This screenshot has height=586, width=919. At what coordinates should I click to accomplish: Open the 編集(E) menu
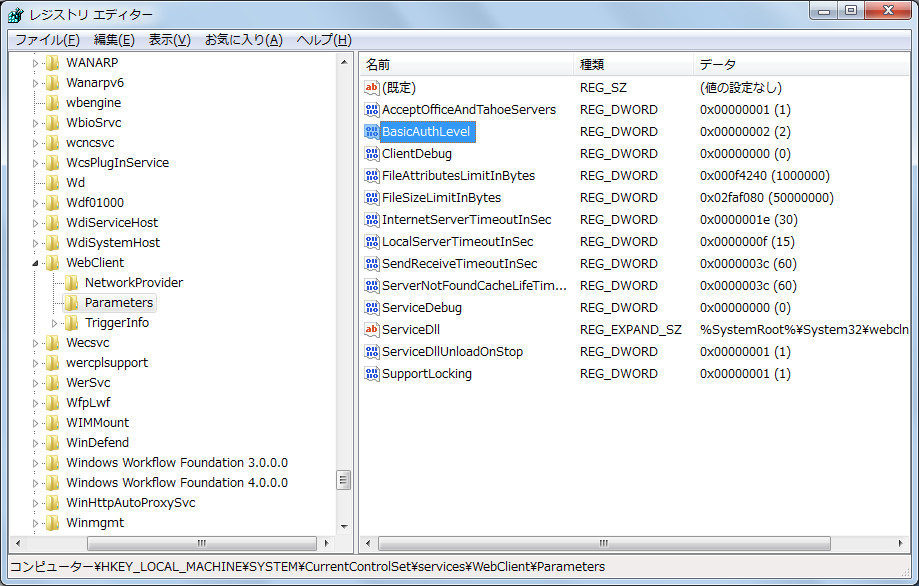[x=114, y=40]
